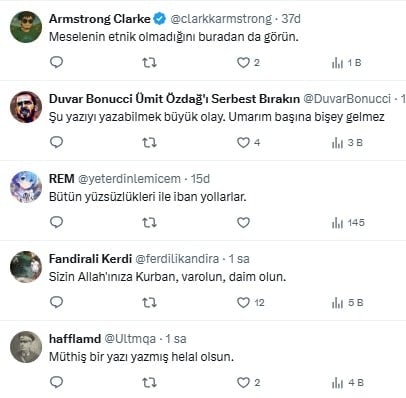Like Duvar Bonucci's tweet with 4 likes
This screenshot has height=398, width=406.
point(248,143)
